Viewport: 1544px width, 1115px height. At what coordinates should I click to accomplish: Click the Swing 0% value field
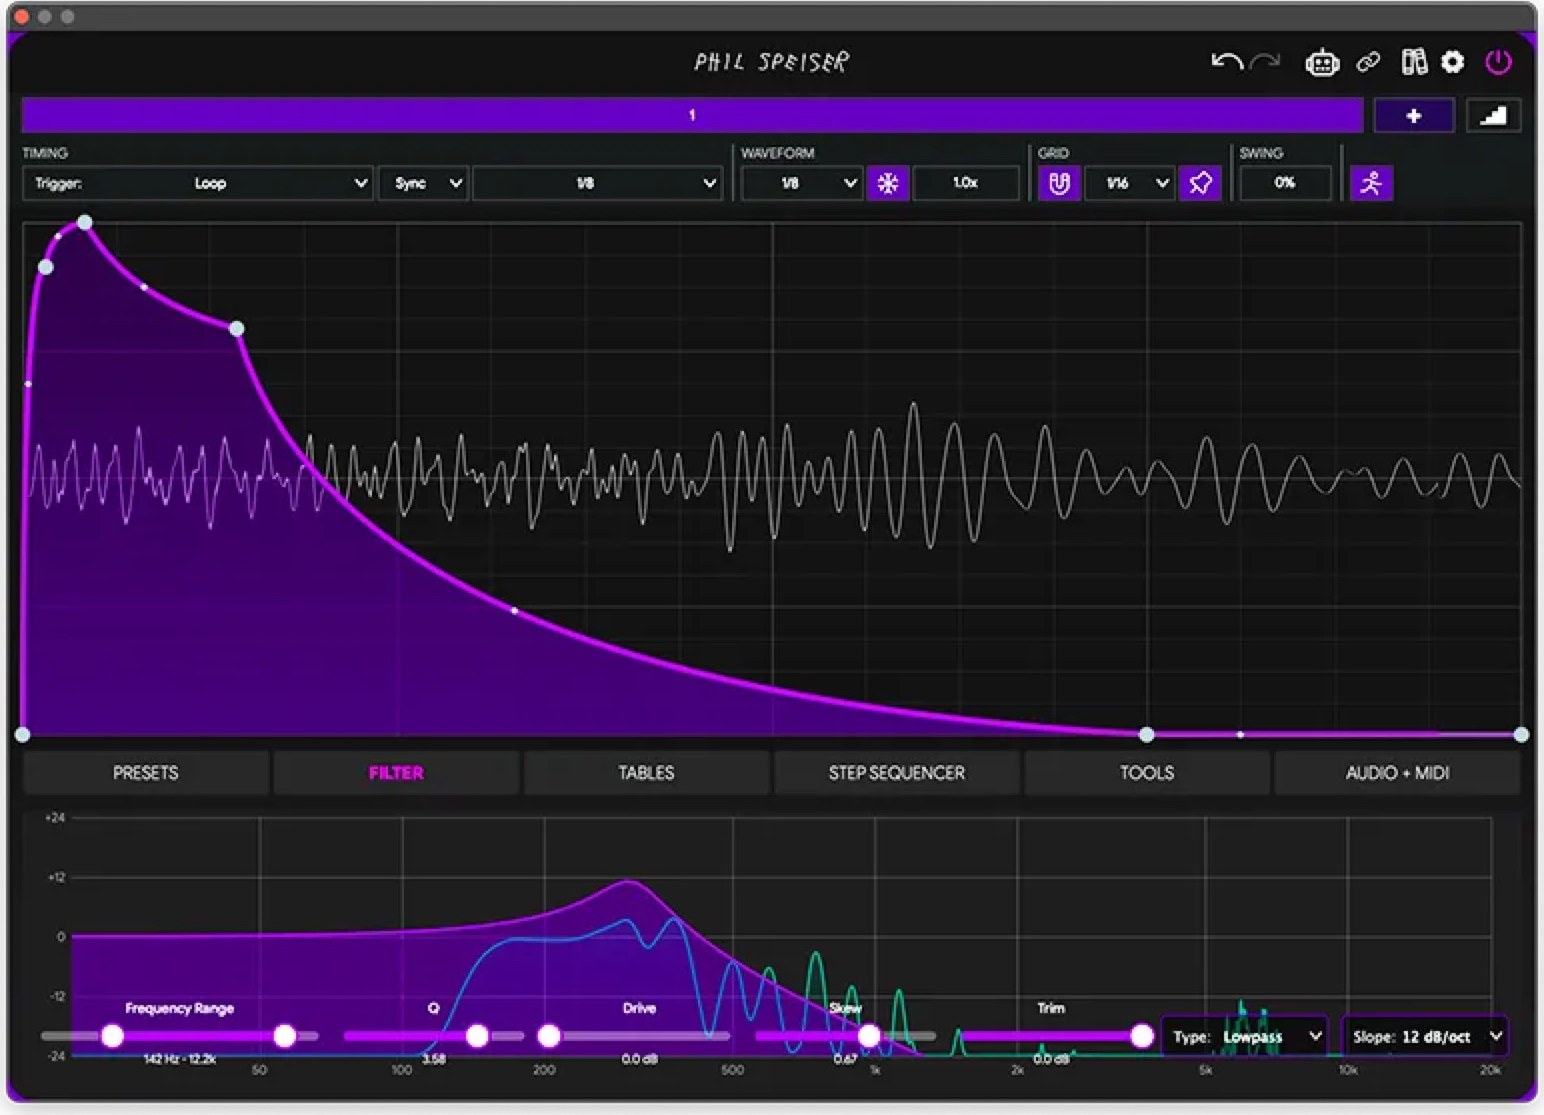point(1285,183)
